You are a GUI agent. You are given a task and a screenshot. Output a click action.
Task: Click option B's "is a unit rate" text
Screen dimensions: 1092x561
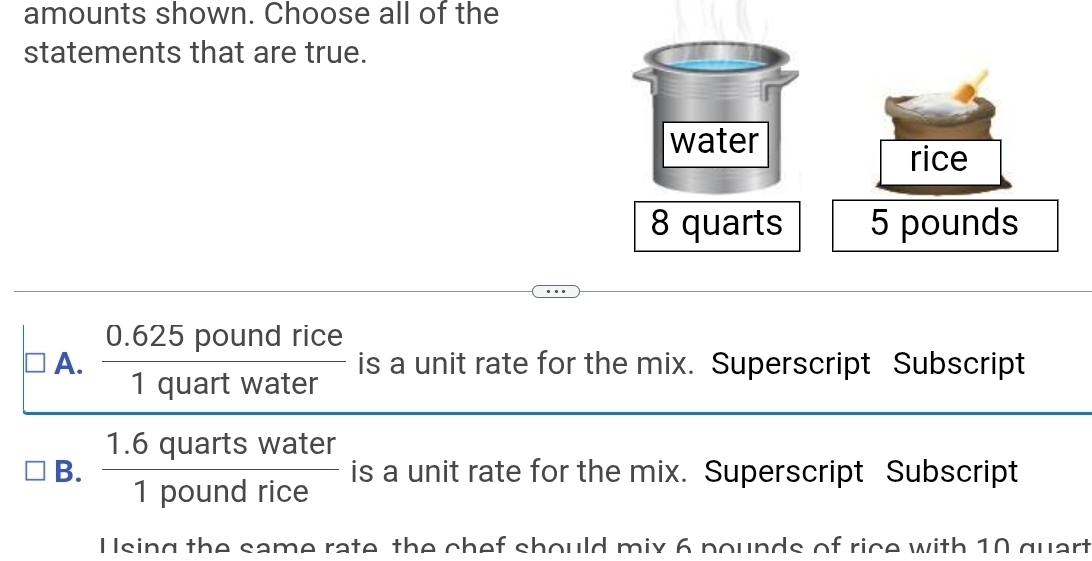(x=519, y=471)
